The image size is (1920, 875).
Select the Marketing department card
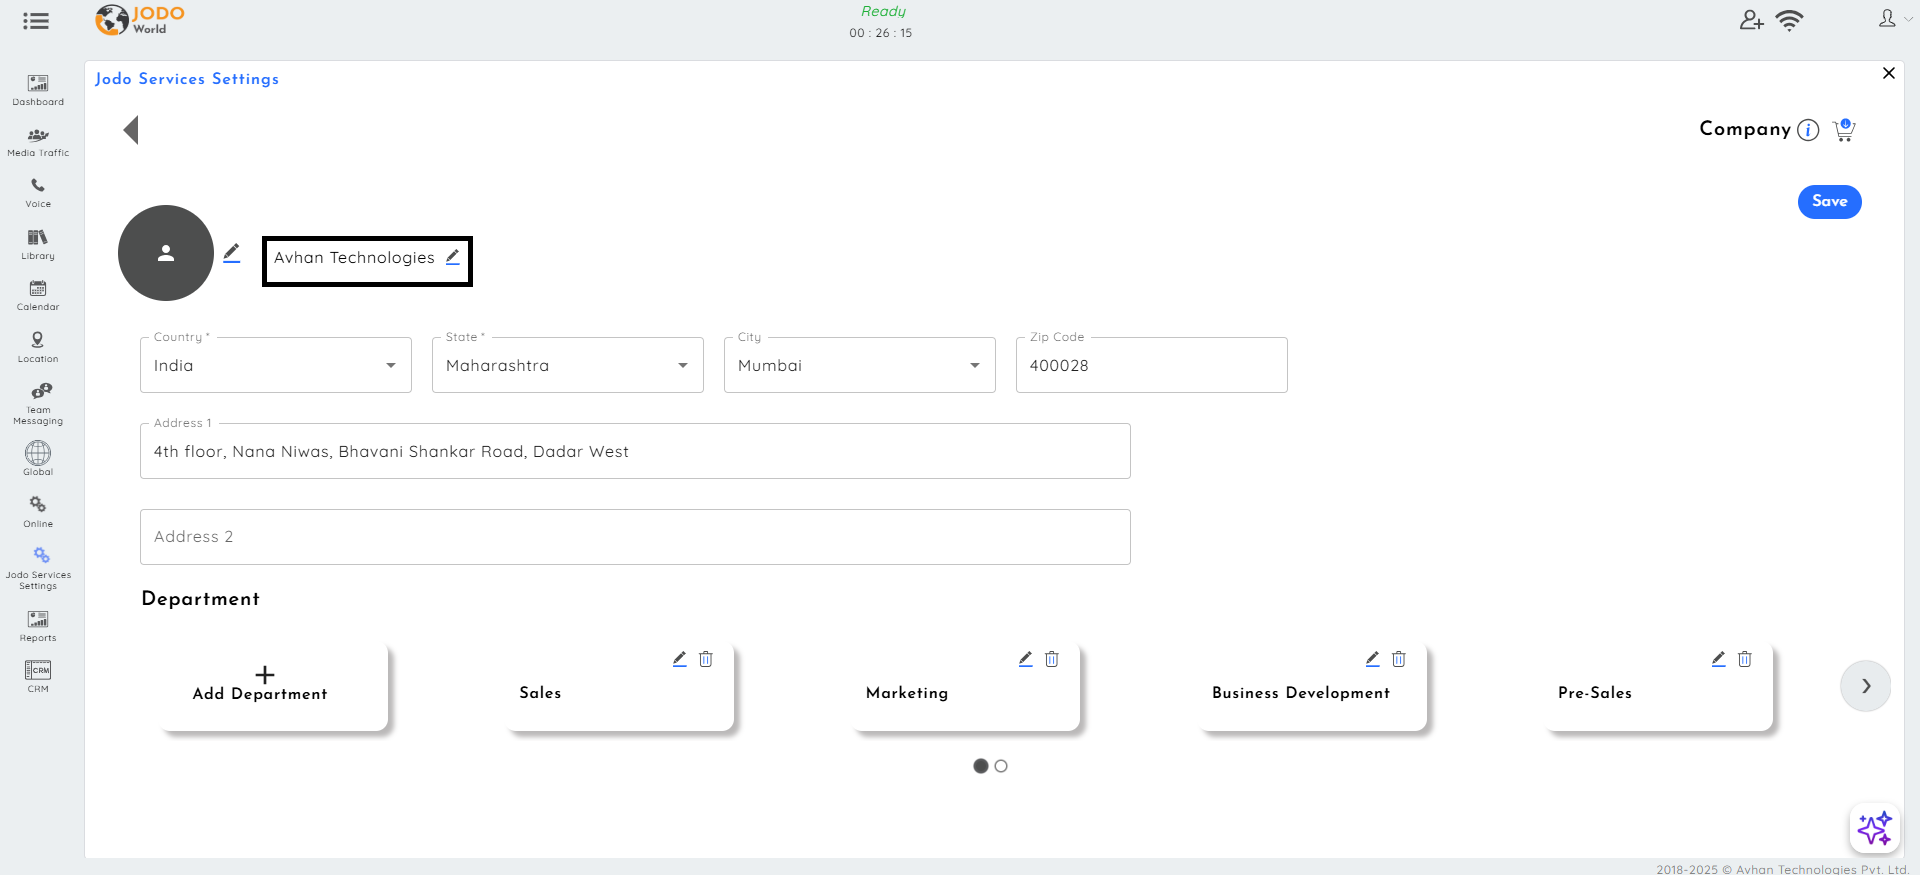pos(966,686)
